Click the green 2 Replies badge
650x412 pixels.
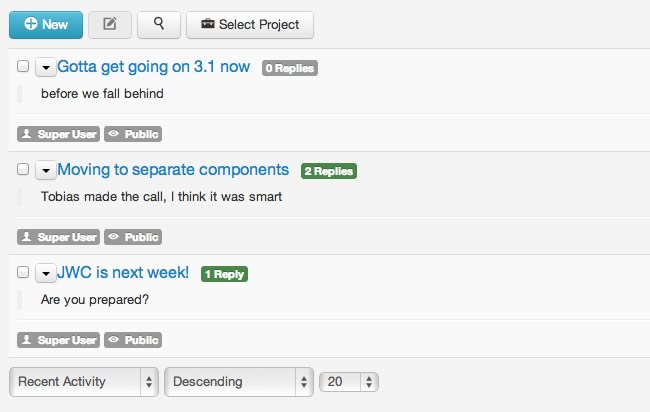(x=329, y=171)
